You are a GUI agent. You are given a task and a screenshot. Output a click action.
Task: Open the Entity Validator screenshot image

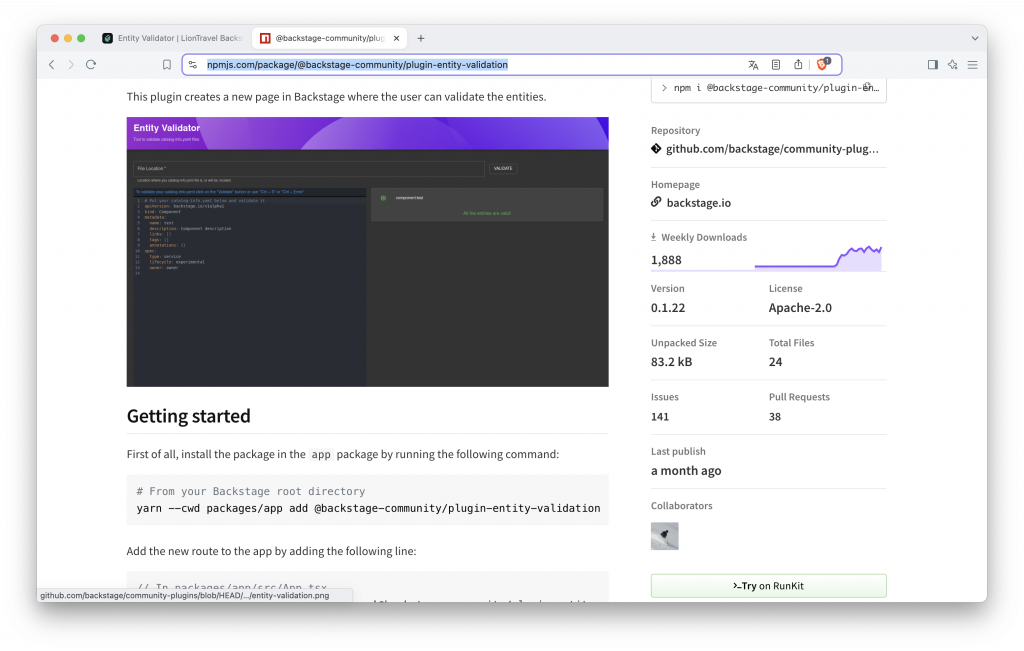368,252
